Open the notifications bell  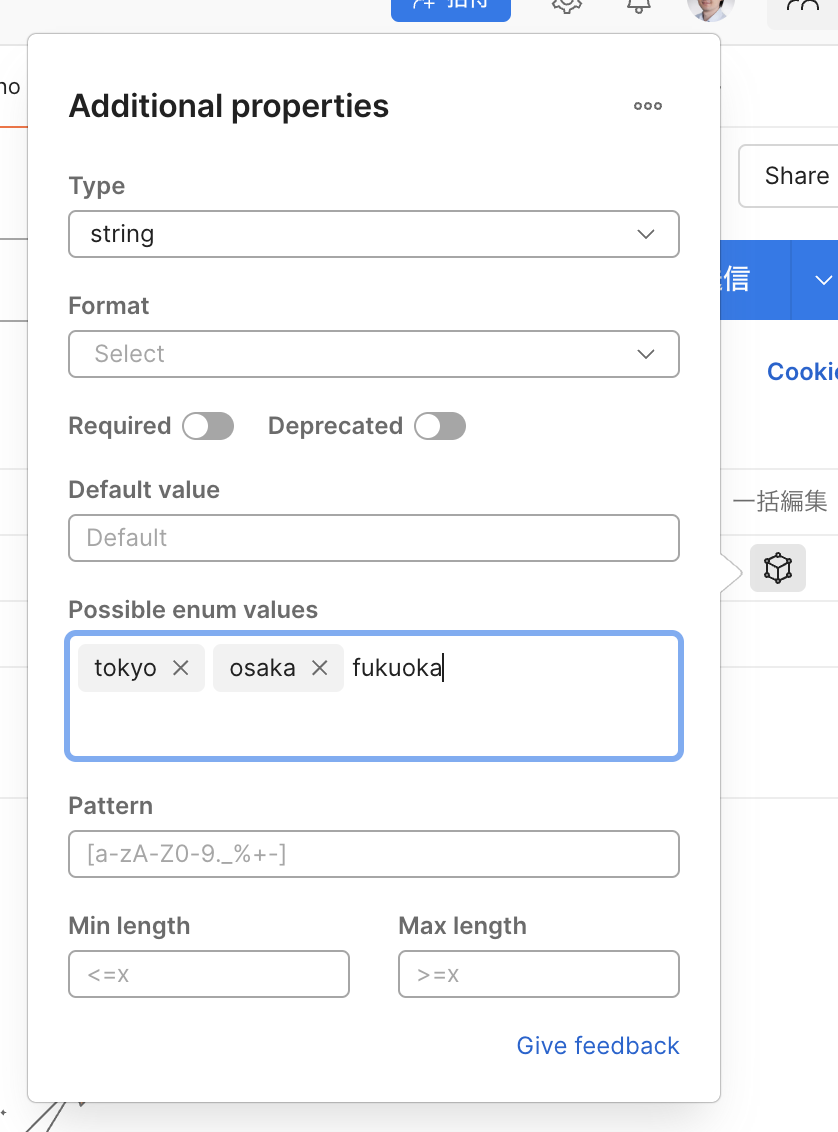tap(638, 5)
